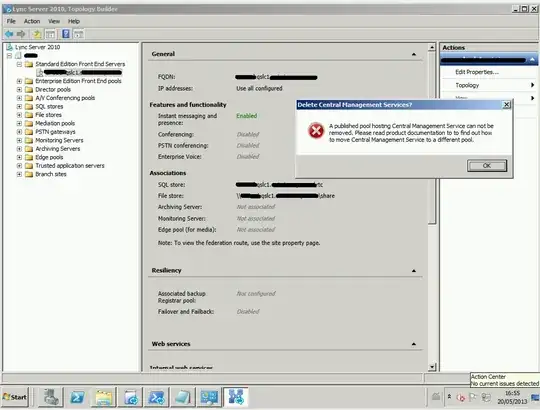
Task: Collapse the Resiliency section
Action: [414, 271]
